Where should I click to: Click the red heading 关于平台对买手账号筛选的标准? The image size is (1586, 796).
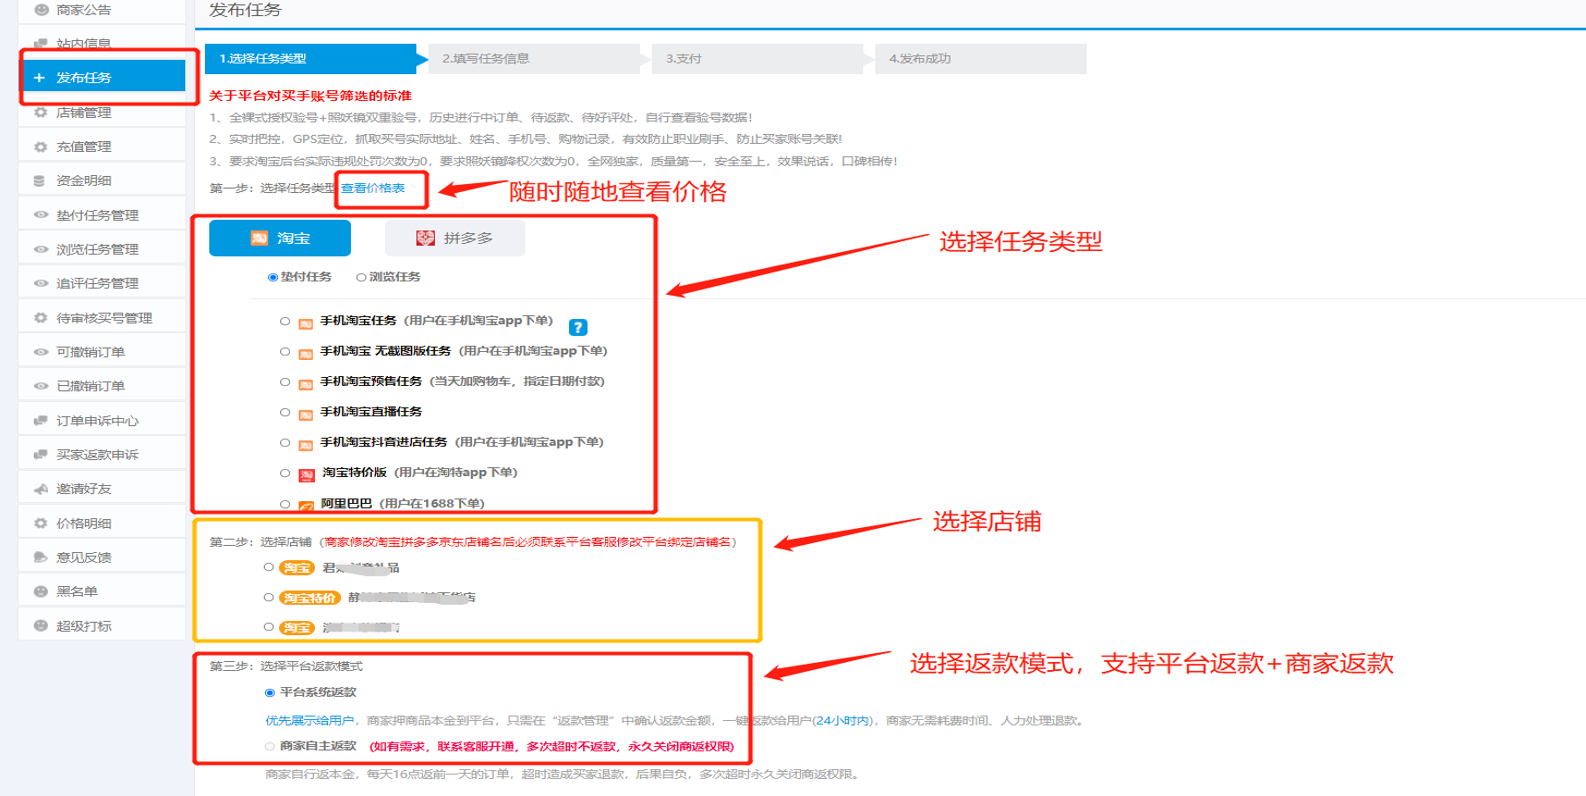310,96
